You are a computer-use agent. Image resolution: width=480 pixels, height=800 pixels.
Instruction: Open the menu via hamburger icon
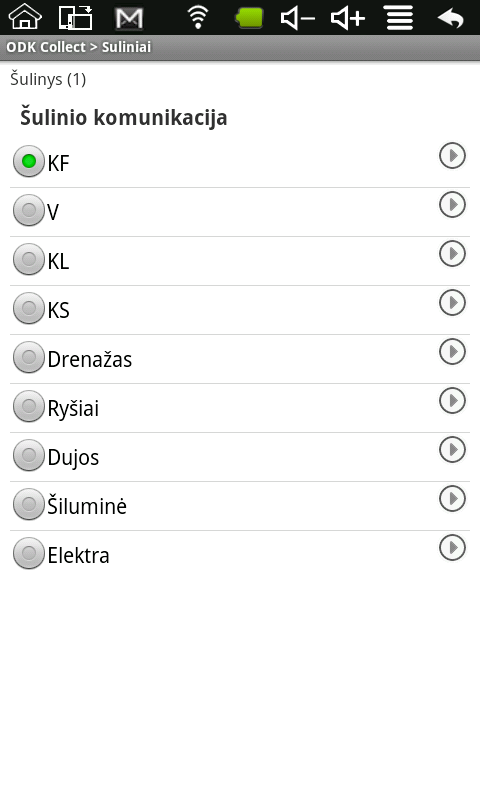tap(399, 18)
